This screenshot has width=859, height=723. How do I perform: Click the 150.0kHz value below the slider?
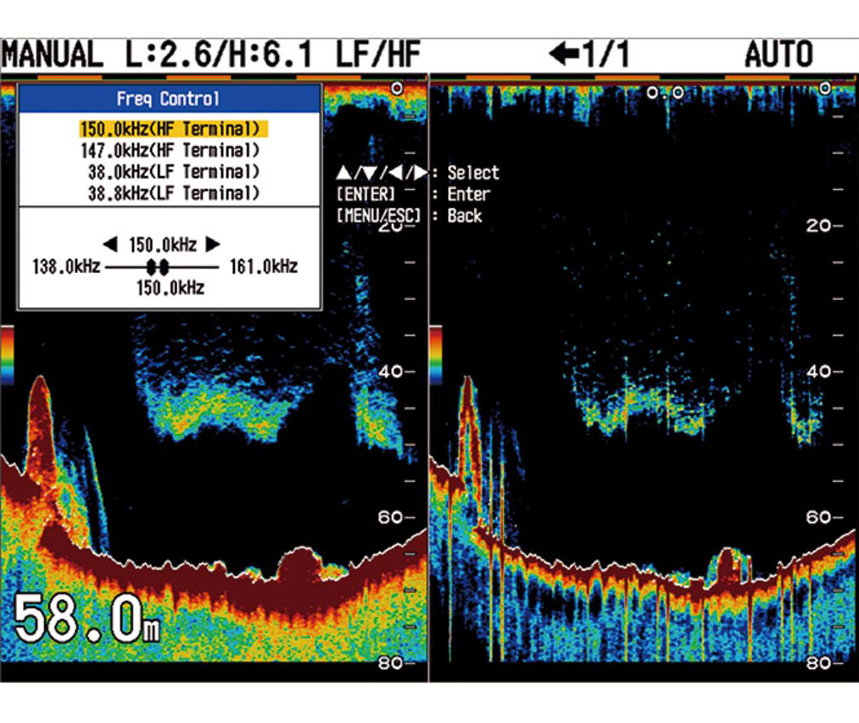click(170, 288)
